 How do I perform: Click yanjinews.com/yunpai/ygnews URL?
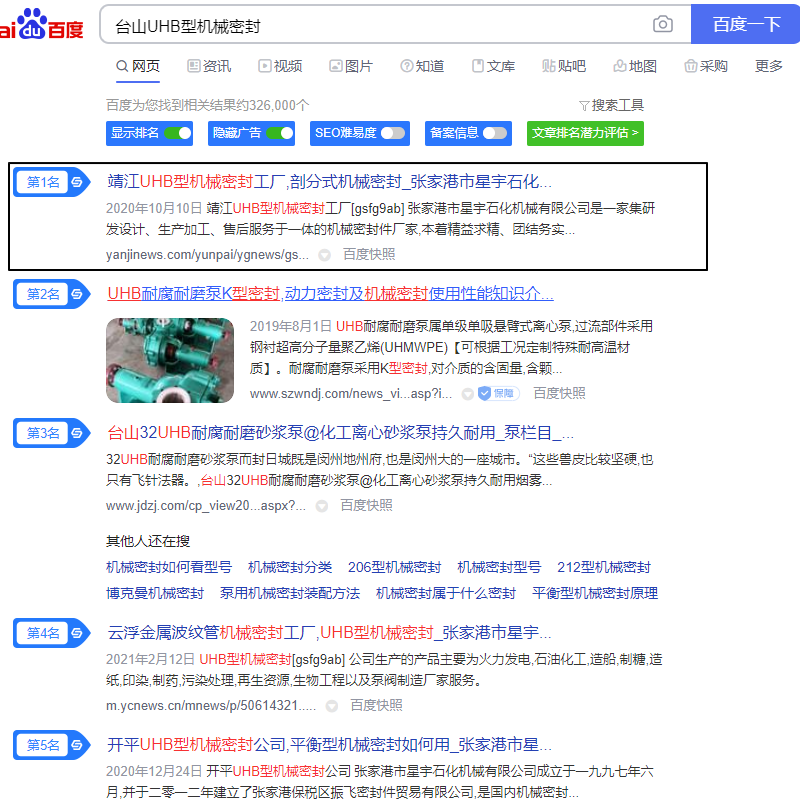(x=207, y=255)
